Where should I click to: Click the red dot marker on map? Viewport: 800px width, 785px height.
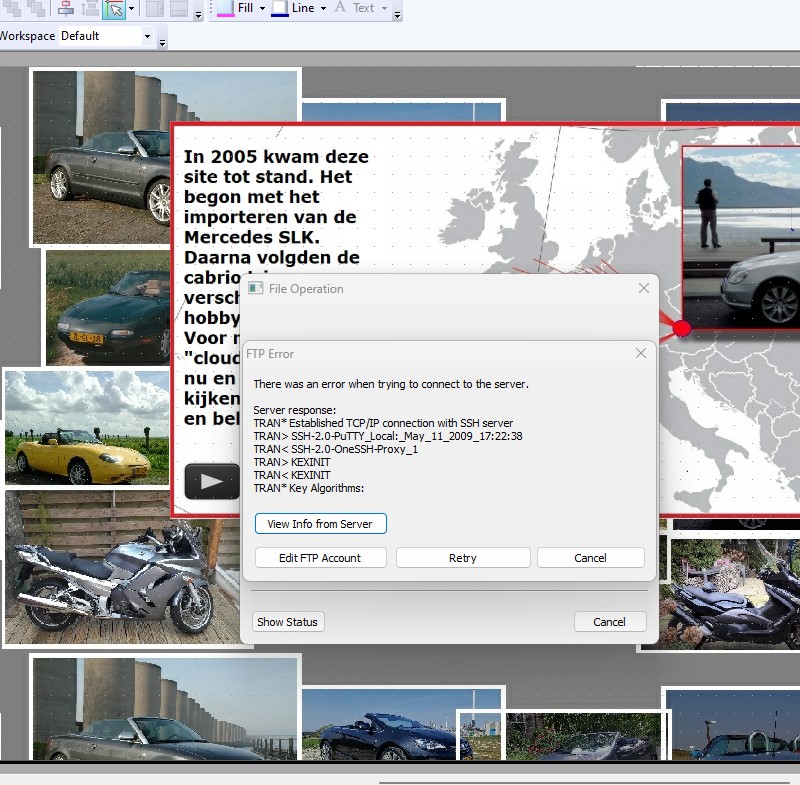point(682,328)
